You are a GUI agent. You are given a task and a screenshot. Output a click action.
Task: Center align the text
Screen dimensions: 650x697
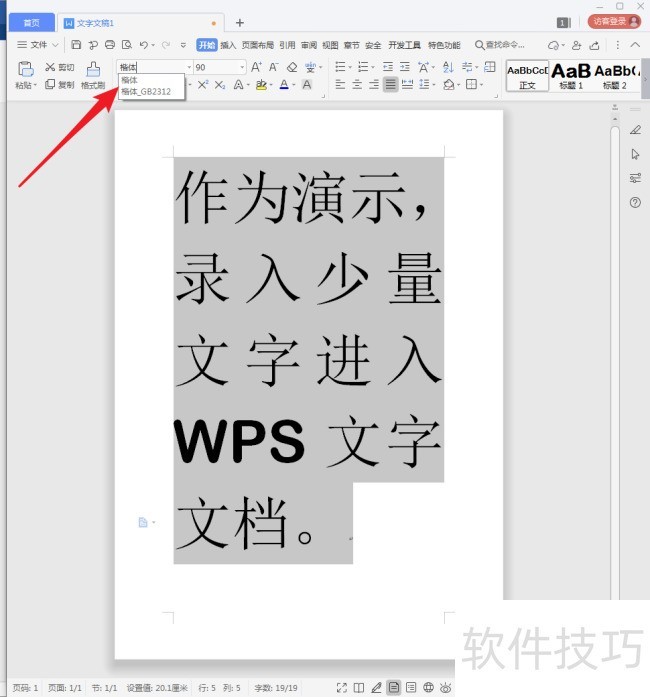[x=357, y=84]
